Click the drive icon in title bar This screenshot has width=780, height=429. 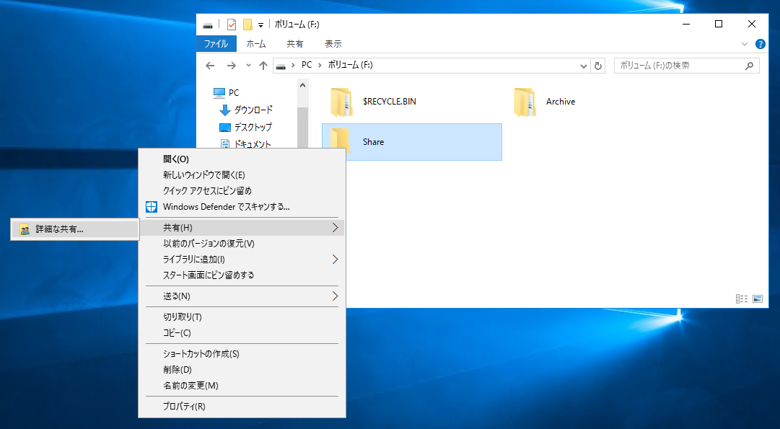208,25
